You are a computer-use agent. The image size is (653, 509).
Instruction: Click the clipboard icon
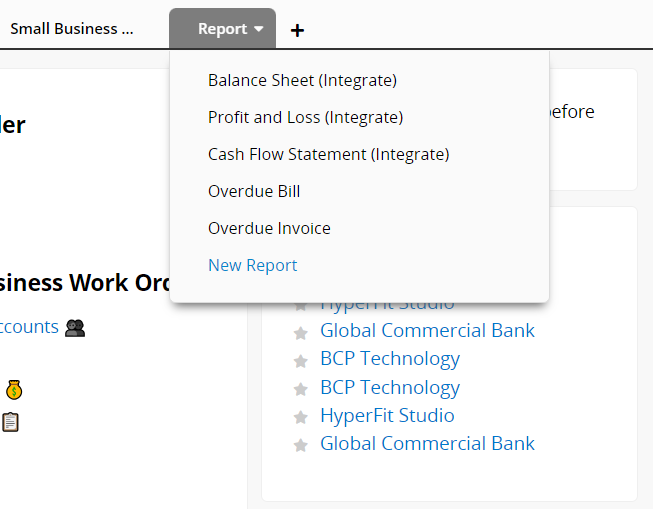(11, 421)
